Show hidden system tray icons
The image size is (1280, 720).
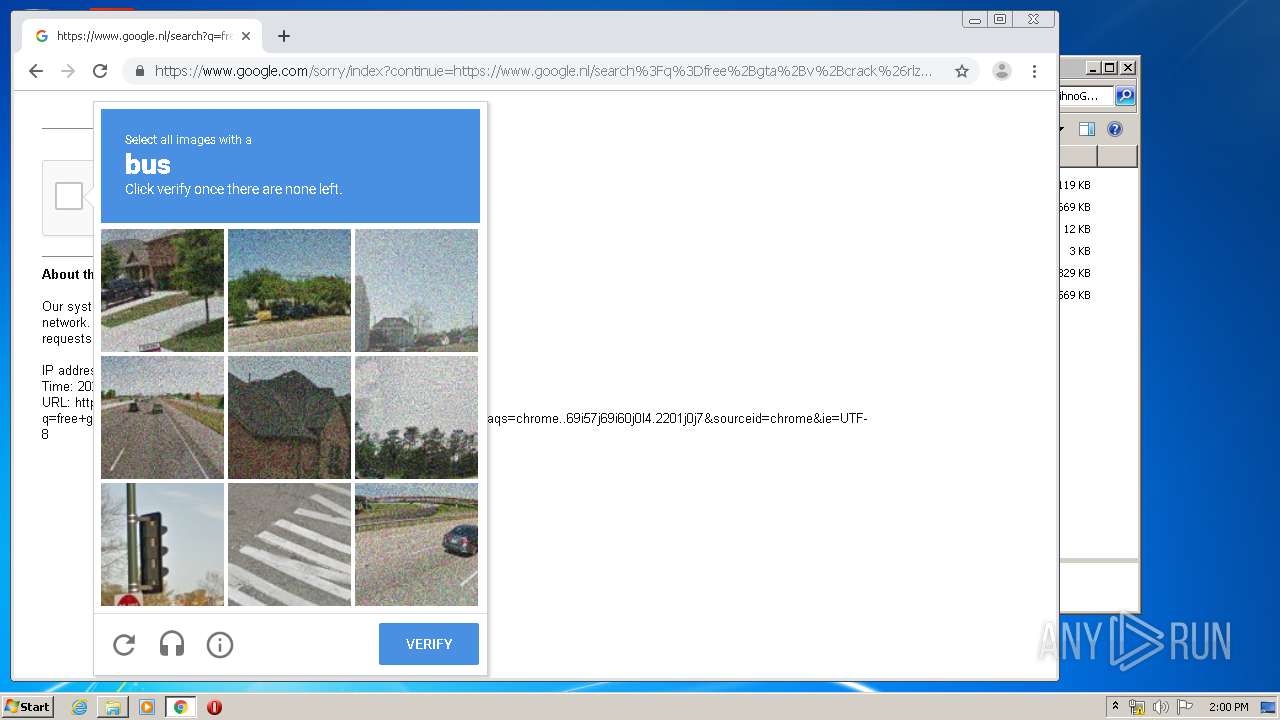coord(1115,707)
